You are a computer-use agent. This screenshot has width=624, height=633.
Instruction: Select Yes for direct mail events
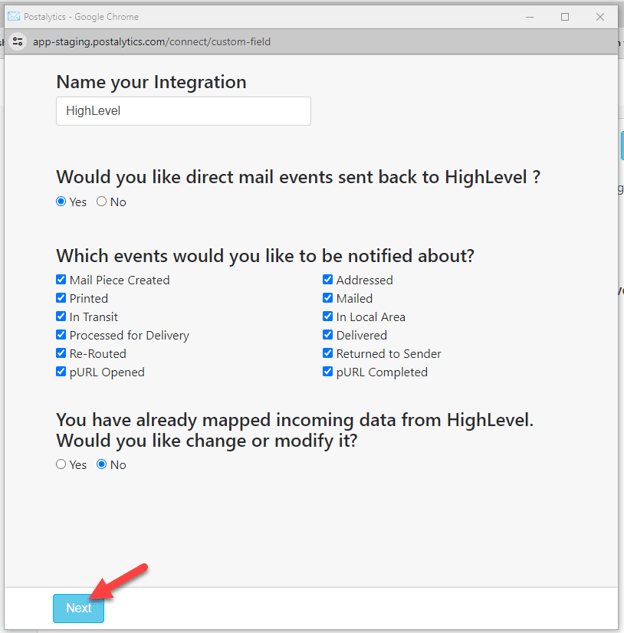click(61, 201)
